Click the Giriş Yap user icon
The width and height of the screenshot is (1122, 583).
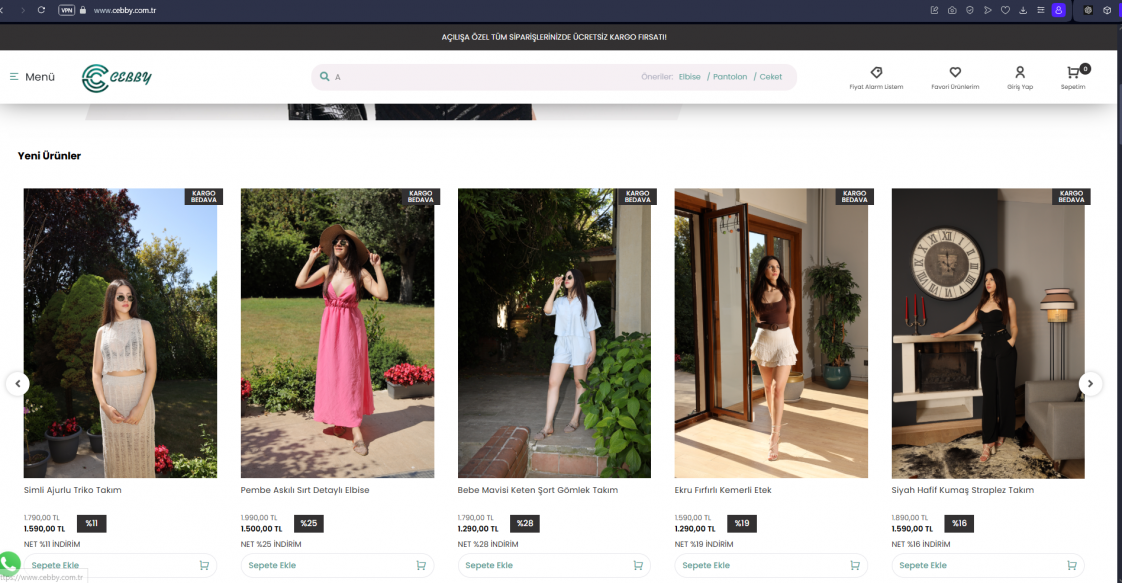coord(1020,73)
